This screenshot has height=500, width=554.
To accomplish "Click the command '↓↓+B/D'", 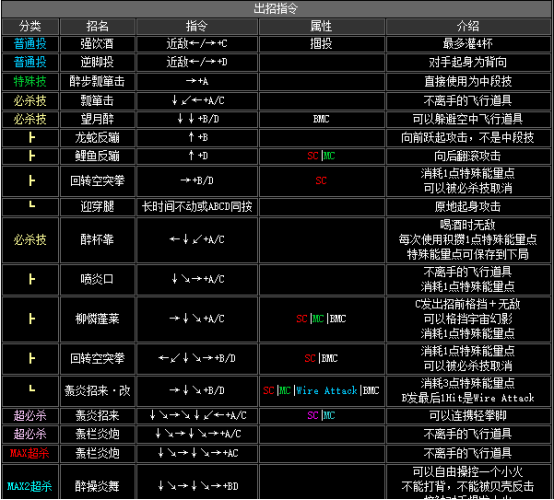I will tap(198, 119).
